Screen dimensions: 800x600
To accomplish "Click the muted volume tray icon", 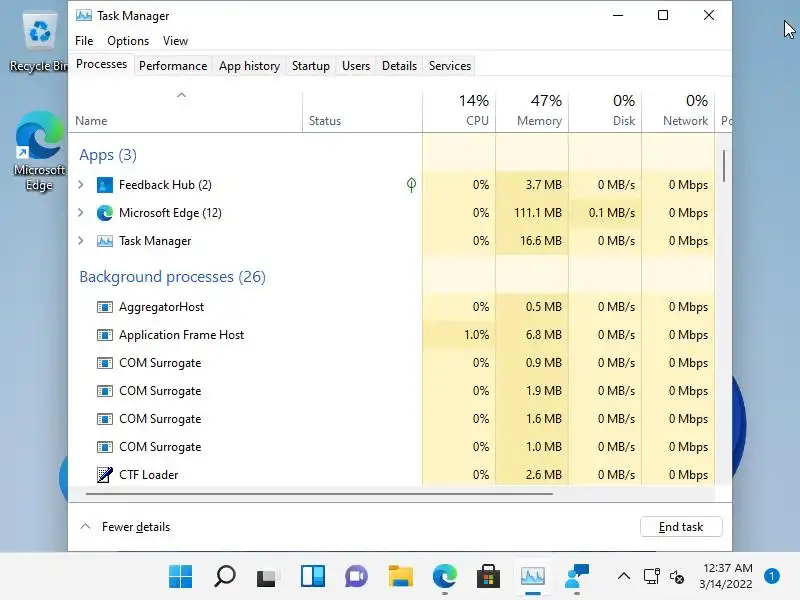I will tap(677, 577).
